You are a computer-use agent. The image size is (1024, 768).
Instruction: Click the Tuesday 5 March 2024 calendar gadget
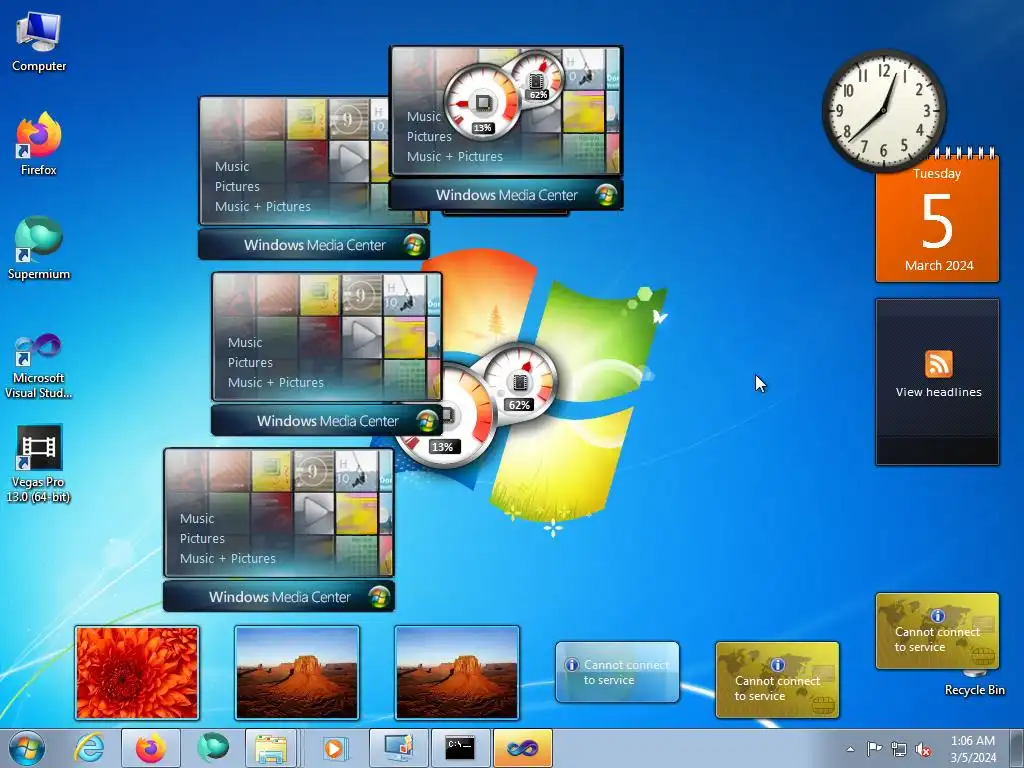coord(937,221)
